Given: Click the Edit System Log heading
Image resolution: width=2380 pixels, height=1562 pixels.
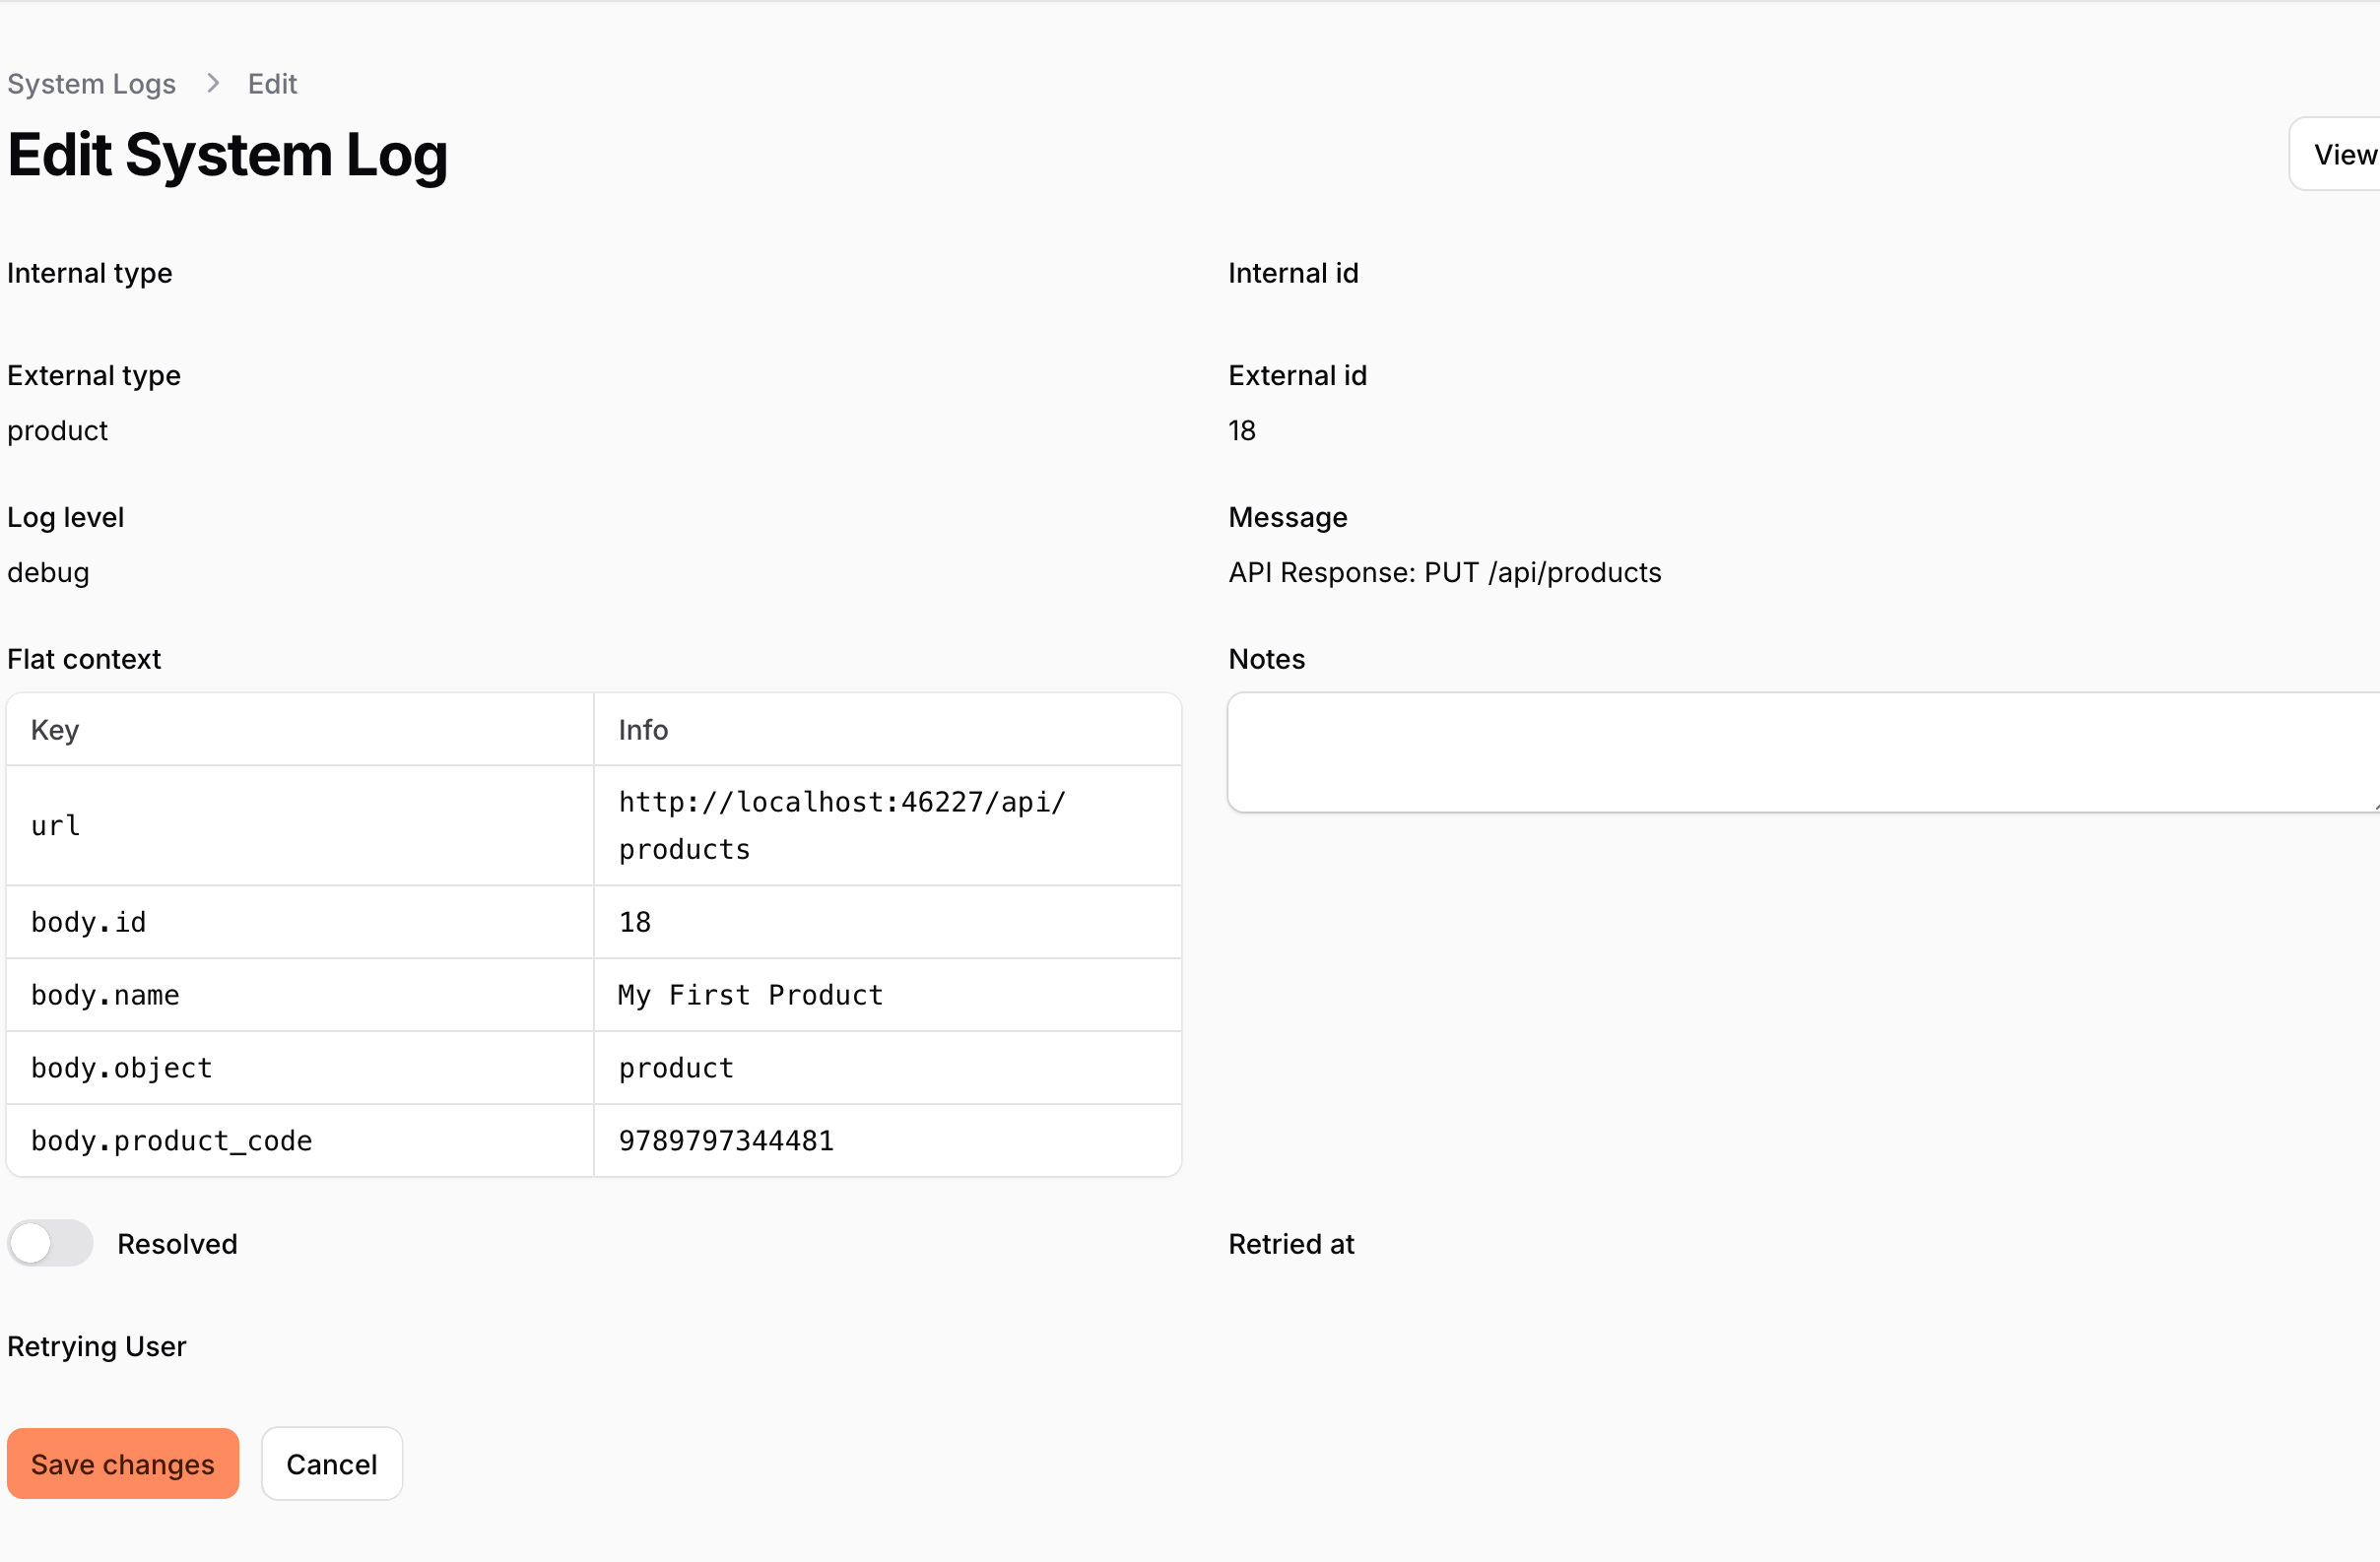Looking at the screenshot, I should (x=227, y=155).
